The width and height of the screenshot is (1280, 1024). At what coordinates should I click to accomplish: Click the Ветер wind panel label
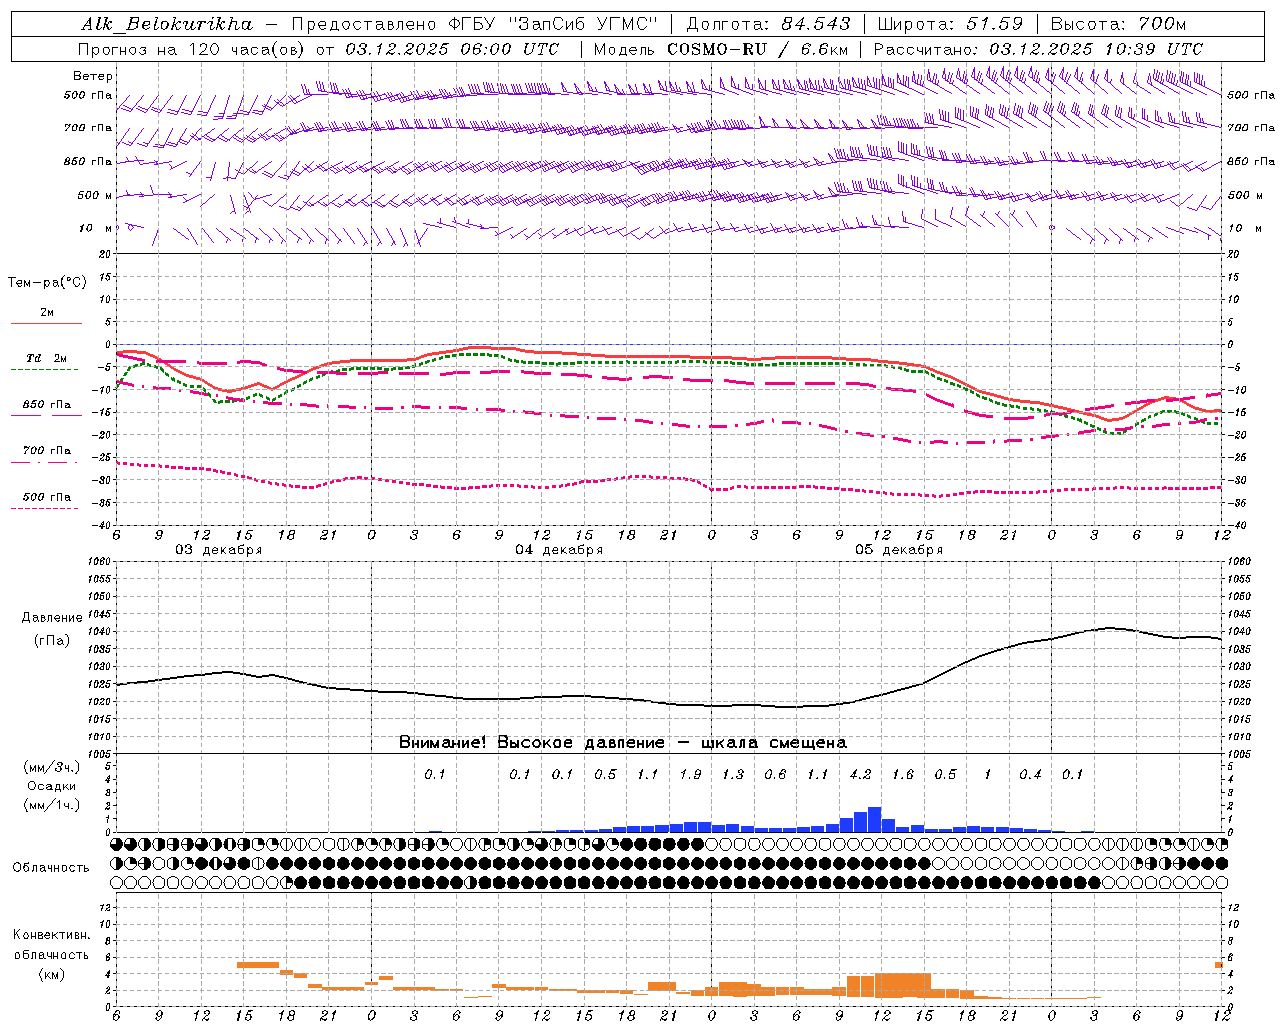pos(93,76)
